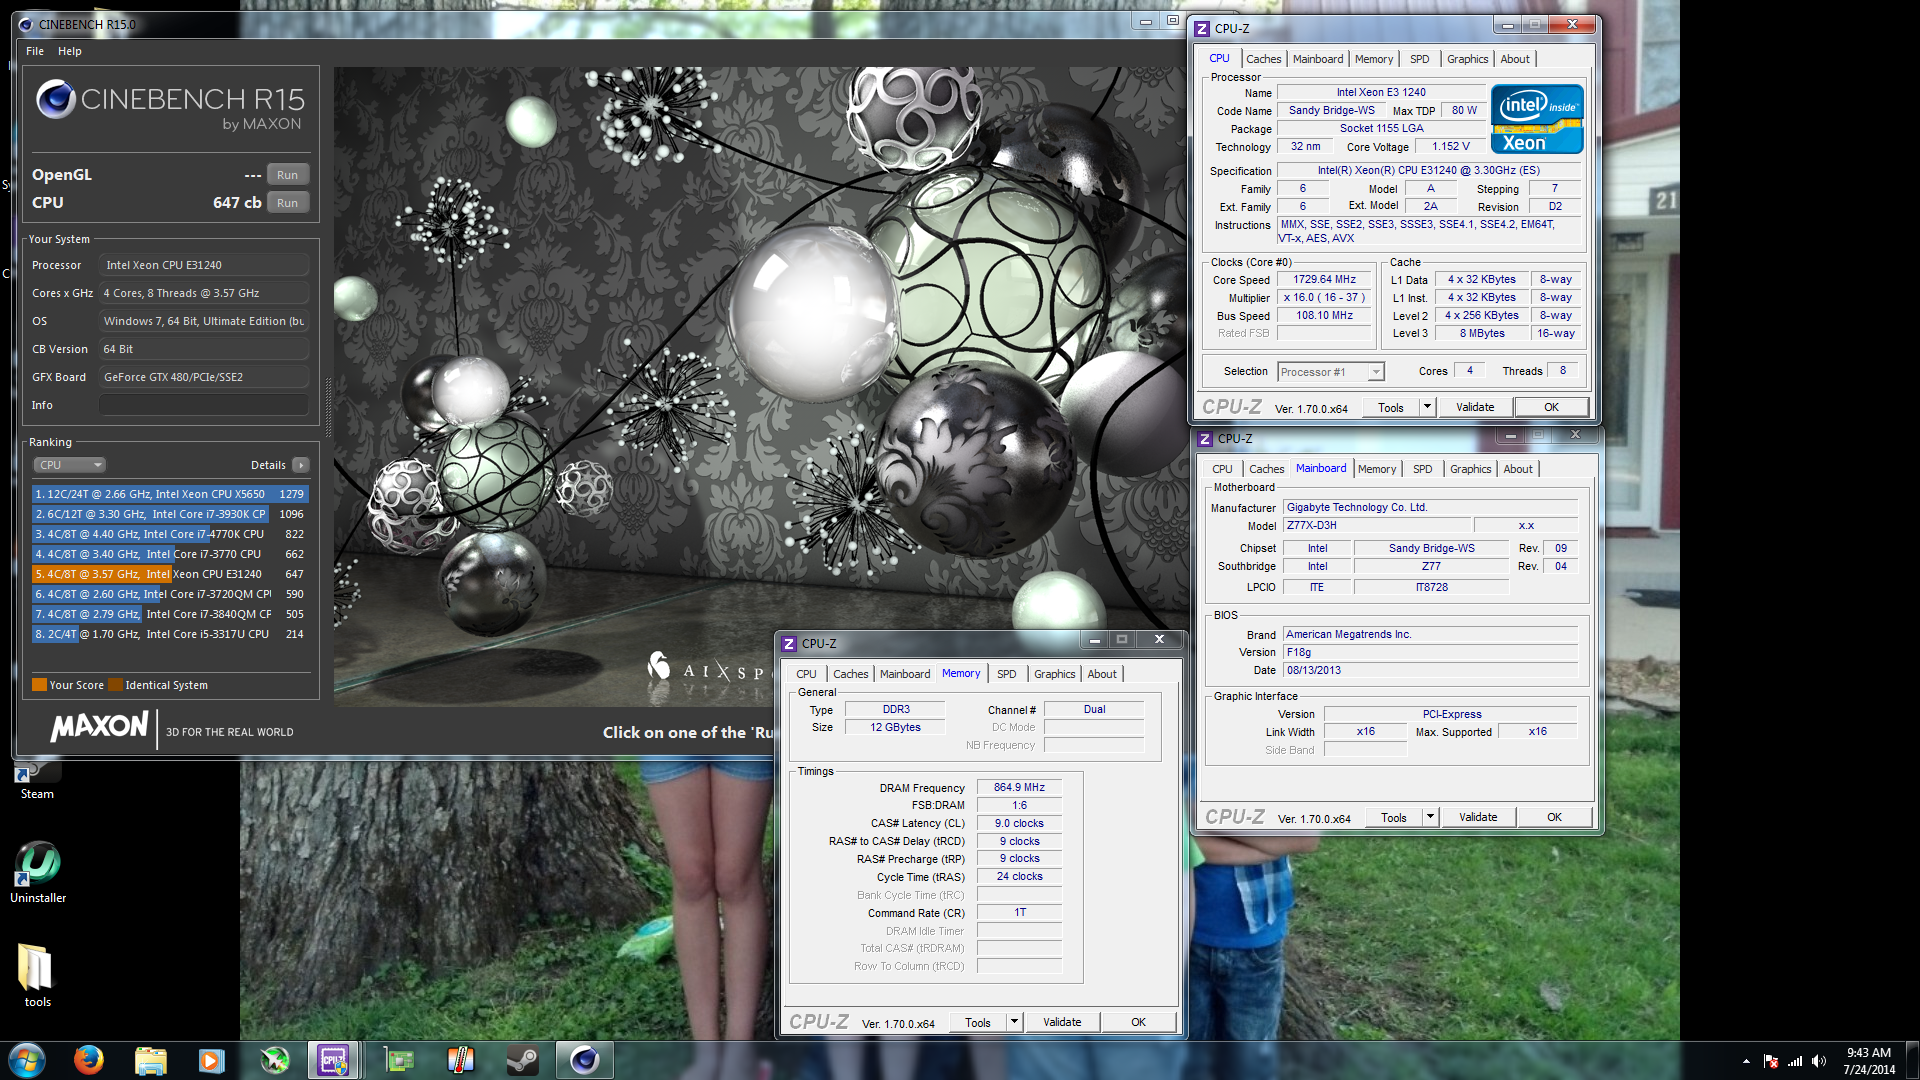The height and width of the screenshot is (1080, 1920).
Task: Click the DRAM Frequency 864.9 MHz value
Action: coord(1019,788)
